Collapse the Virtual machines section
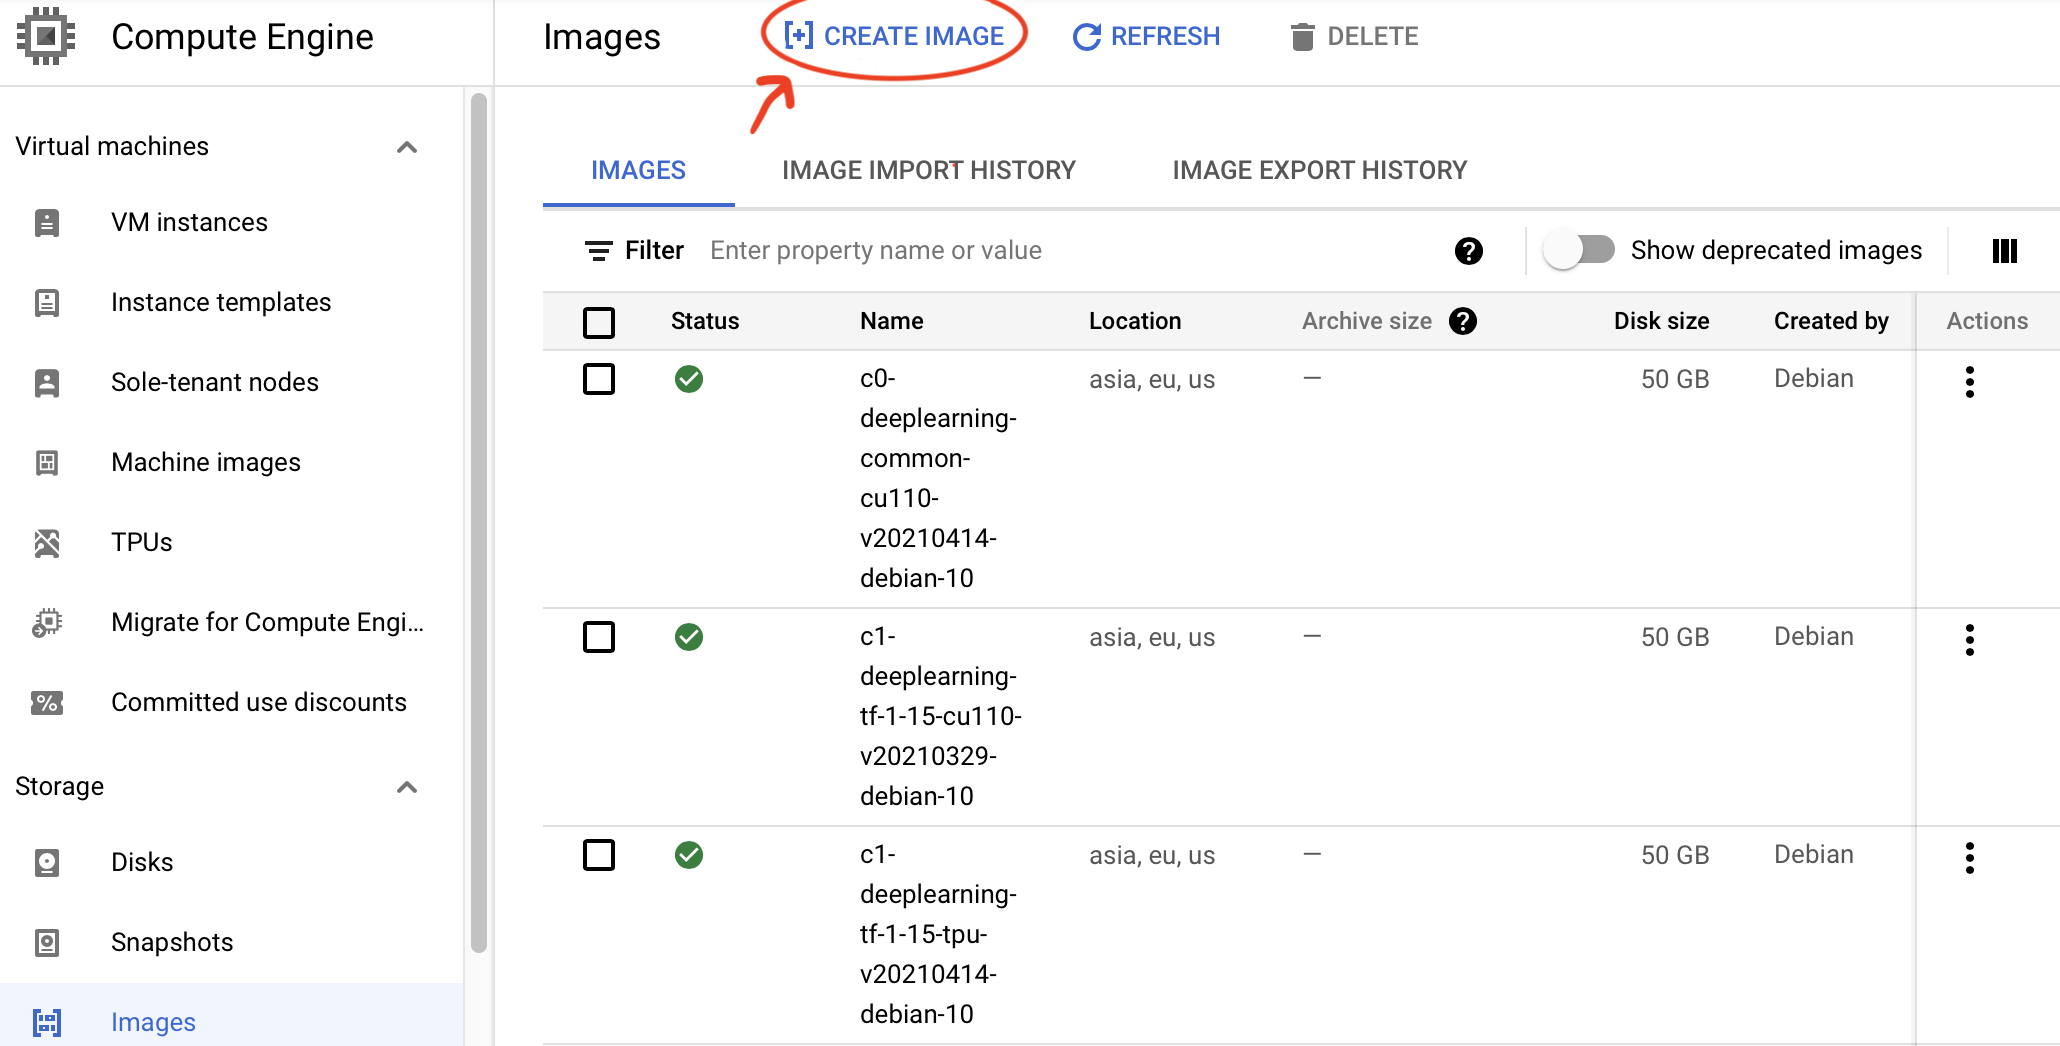 (x=406, y=147)
